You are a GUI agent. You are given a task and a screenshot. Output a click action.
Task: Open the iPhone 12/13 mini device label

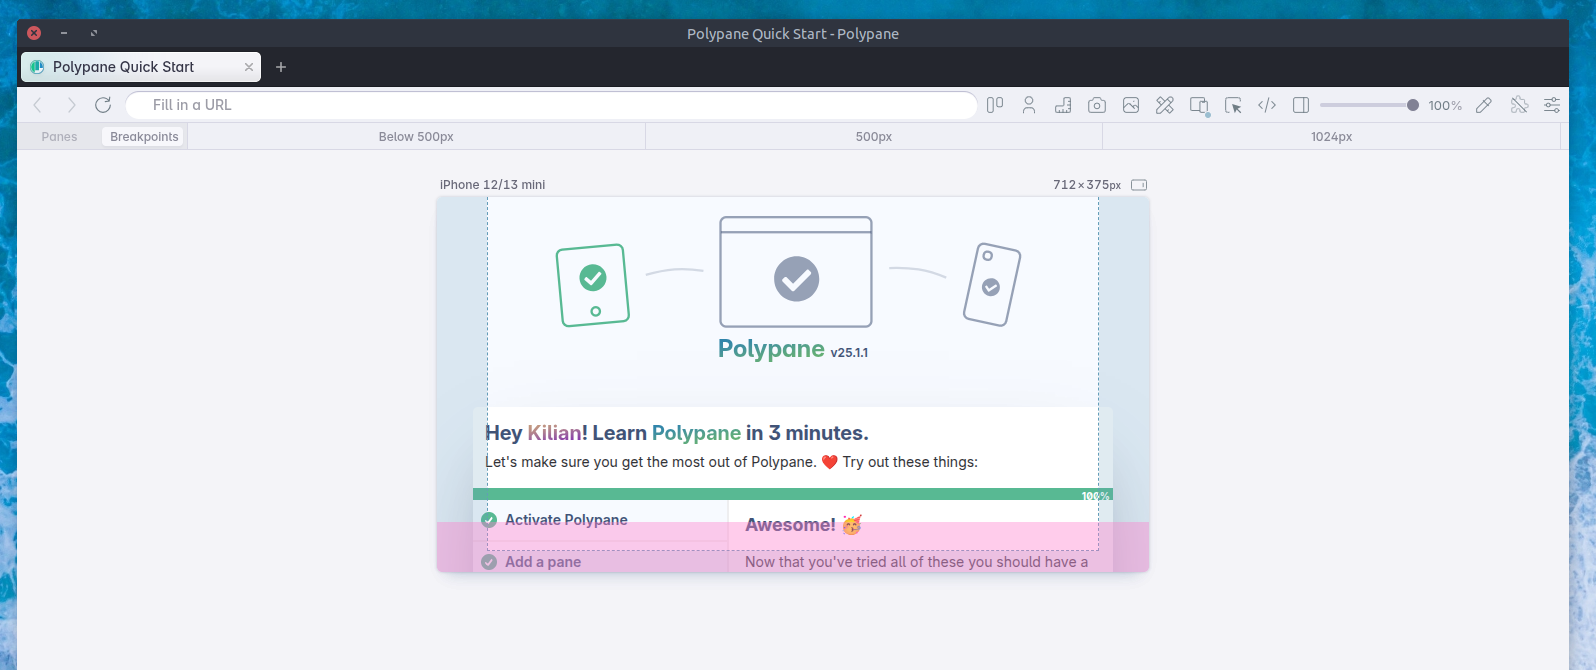point(493,185)
